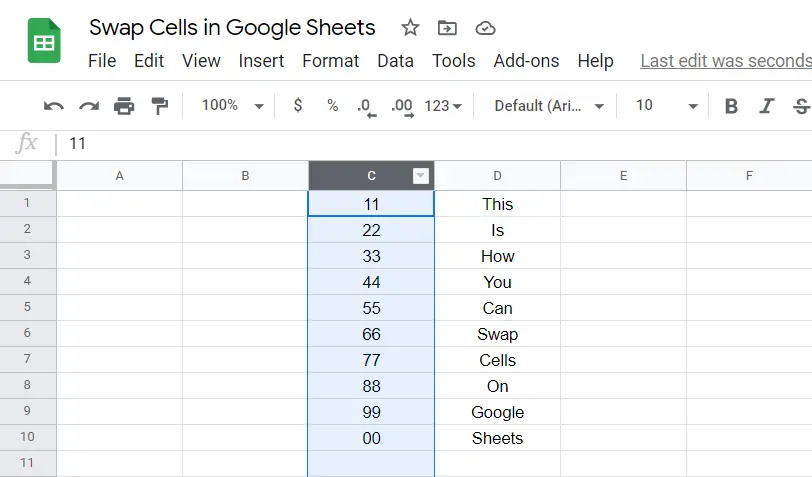
Task: Open the column C header dropdown arrow
Action: pos(420,176)
